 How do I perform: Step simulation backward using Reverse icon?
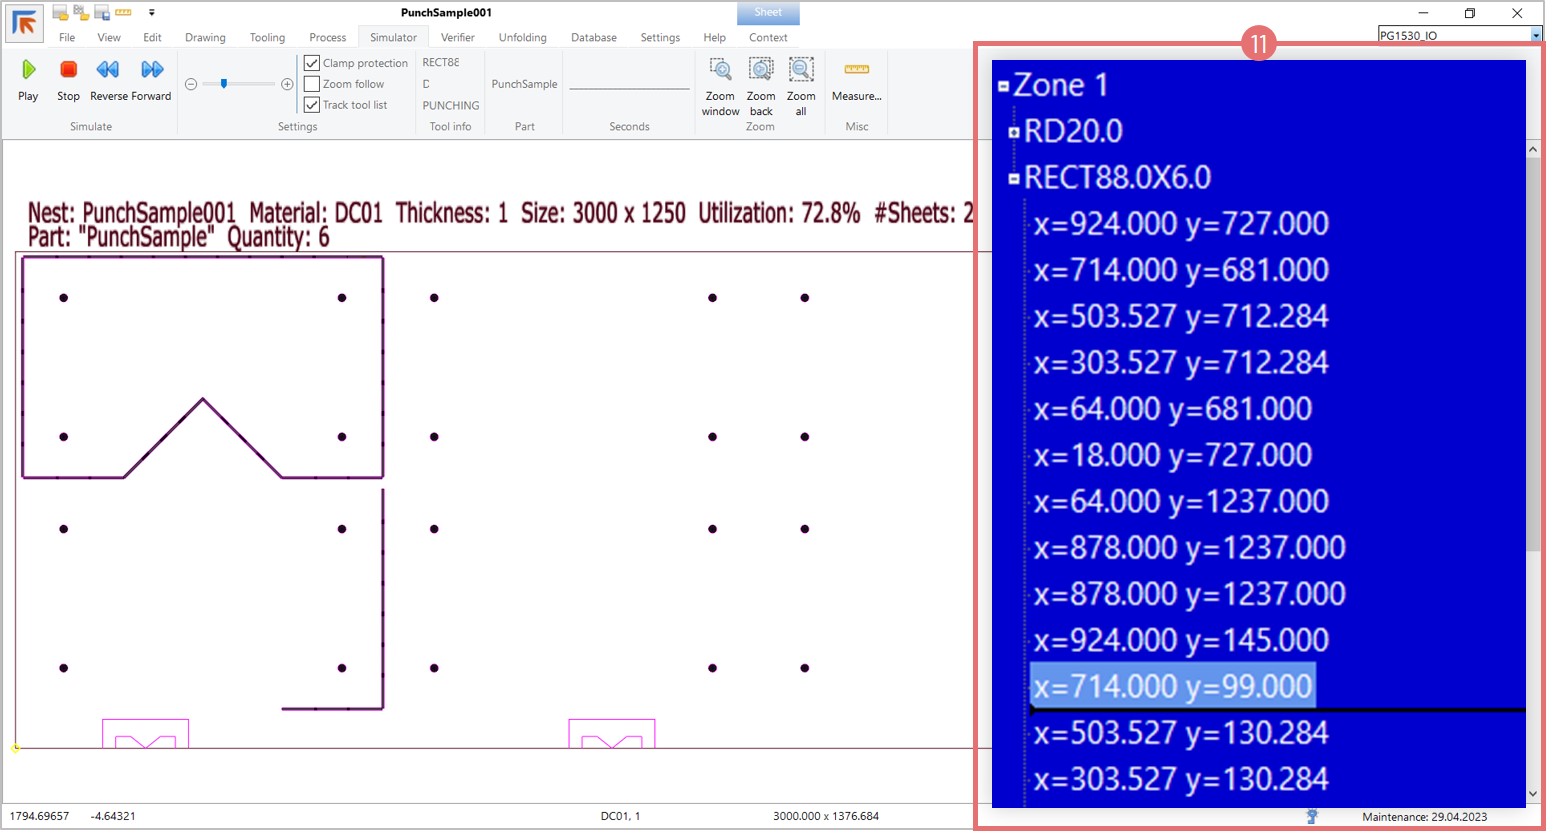pos(108,70)
